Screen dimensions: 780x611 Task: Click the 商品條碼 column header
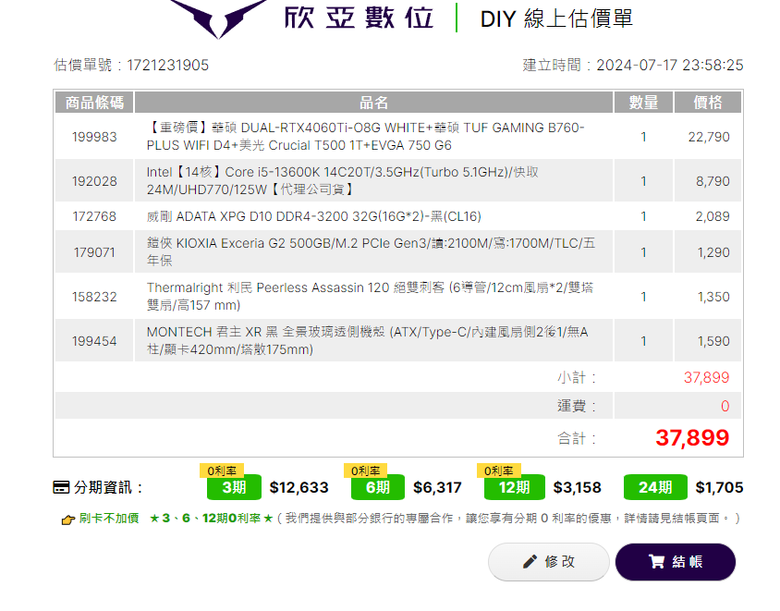[94, 102]
